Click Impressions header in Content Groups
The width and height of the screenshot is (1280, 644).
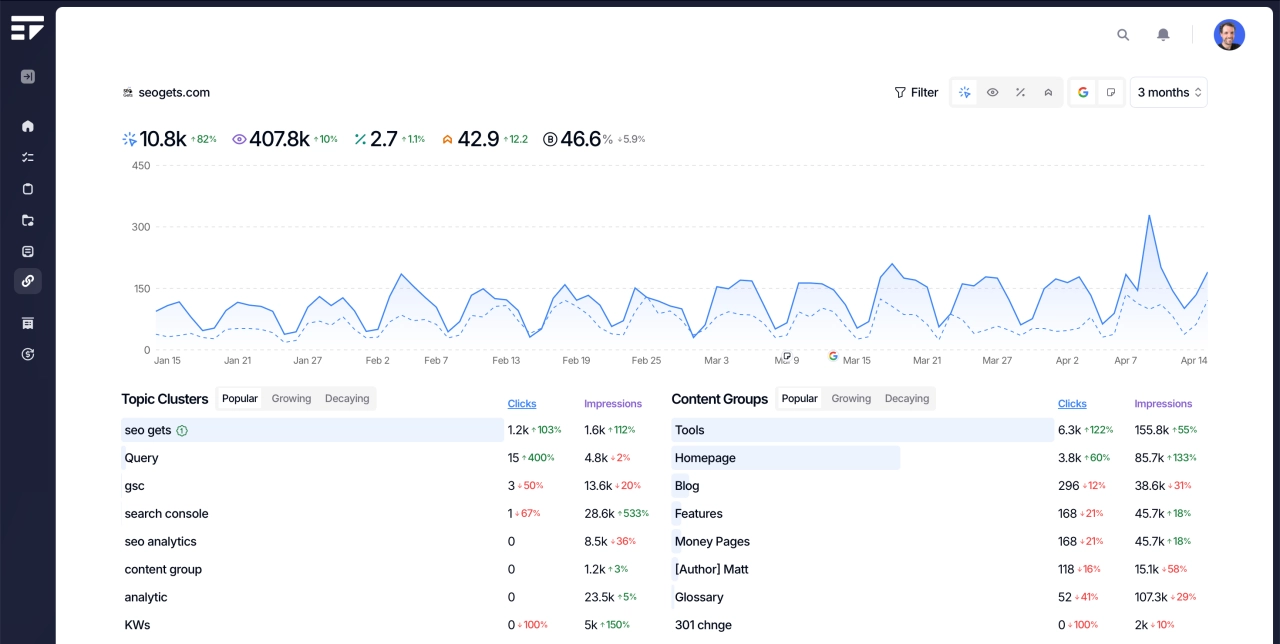pos(1163,404)
